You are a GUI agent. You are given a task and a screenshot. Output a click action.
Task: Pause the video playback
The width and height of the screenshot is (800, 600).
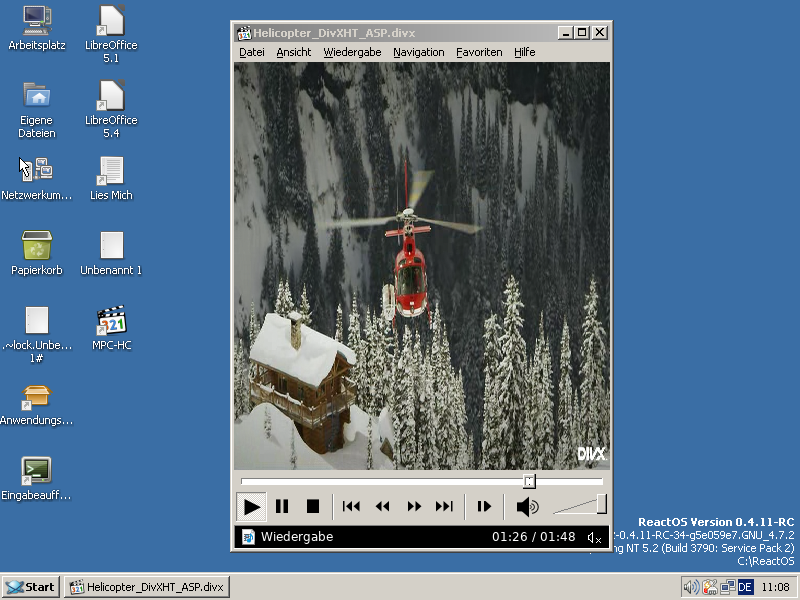point(282,507)
